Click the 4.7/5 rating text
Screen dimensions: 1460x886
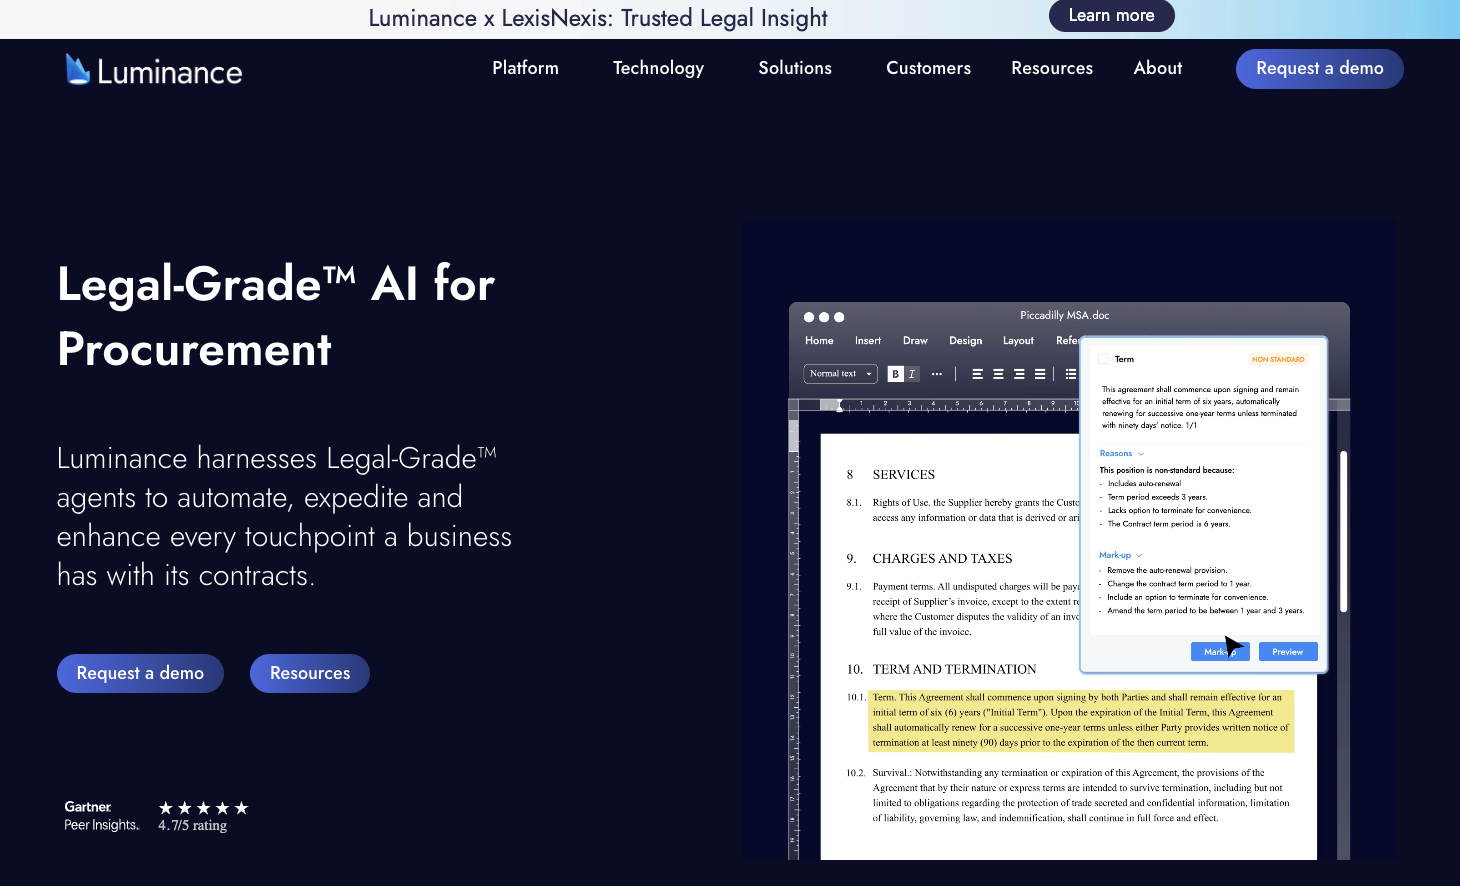click(192, 826)
